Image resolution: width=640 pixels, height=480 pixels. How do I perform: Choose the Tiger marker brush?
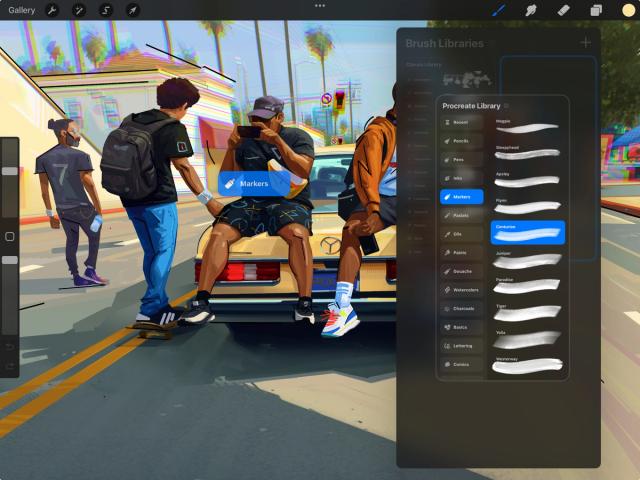click(x=528, y=312)
